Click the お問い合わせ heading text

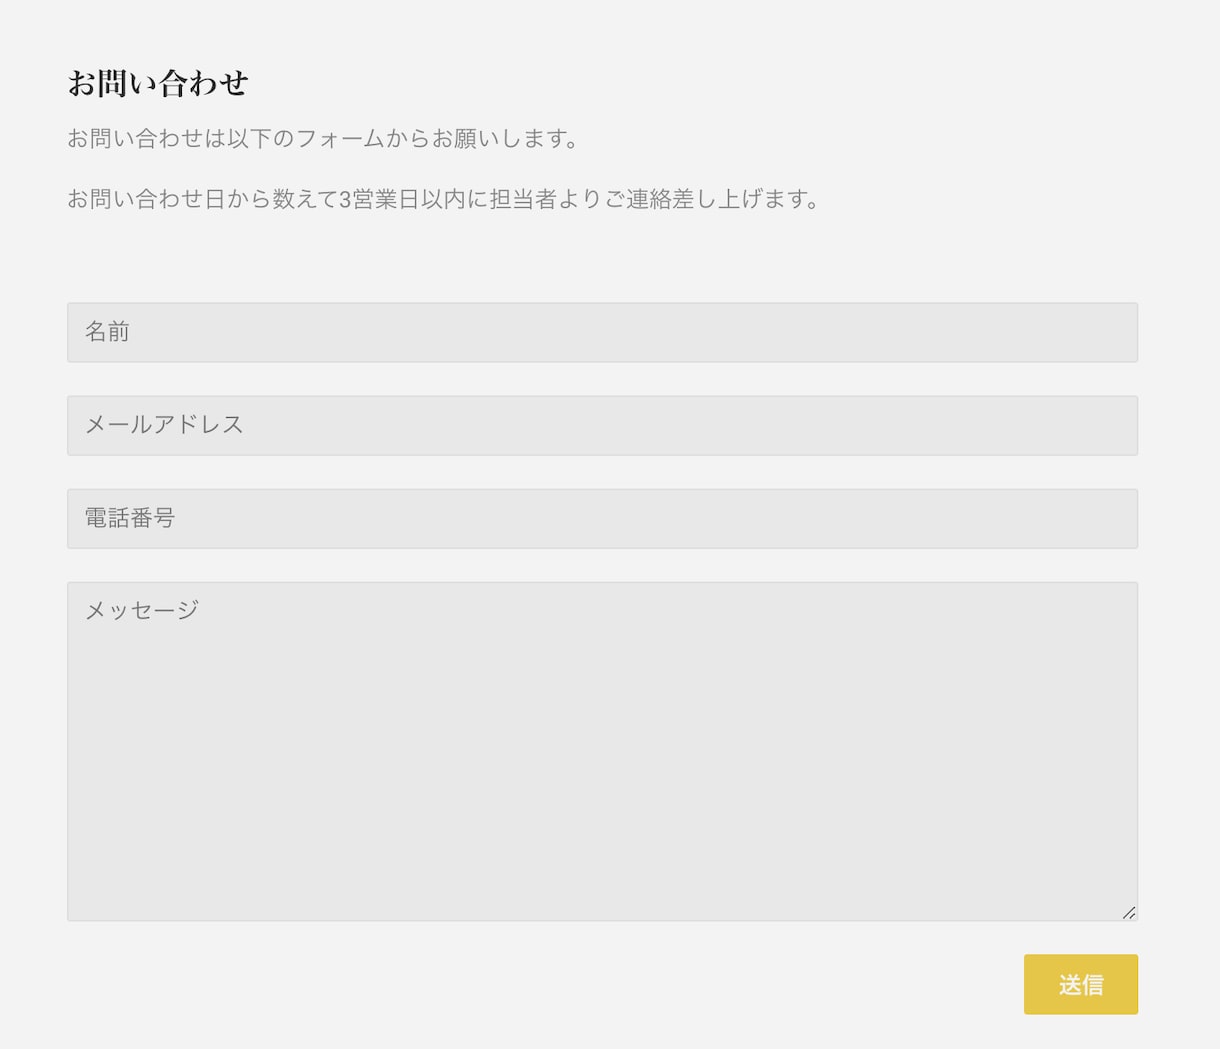click(x=158, y=83)
